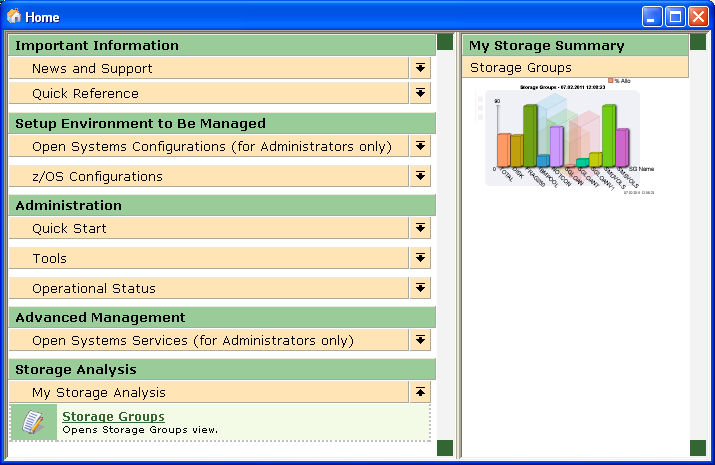Viewport: 715px width, 465px height.
Task: Expand Open Systems Services section
Action: pos(421,340)
